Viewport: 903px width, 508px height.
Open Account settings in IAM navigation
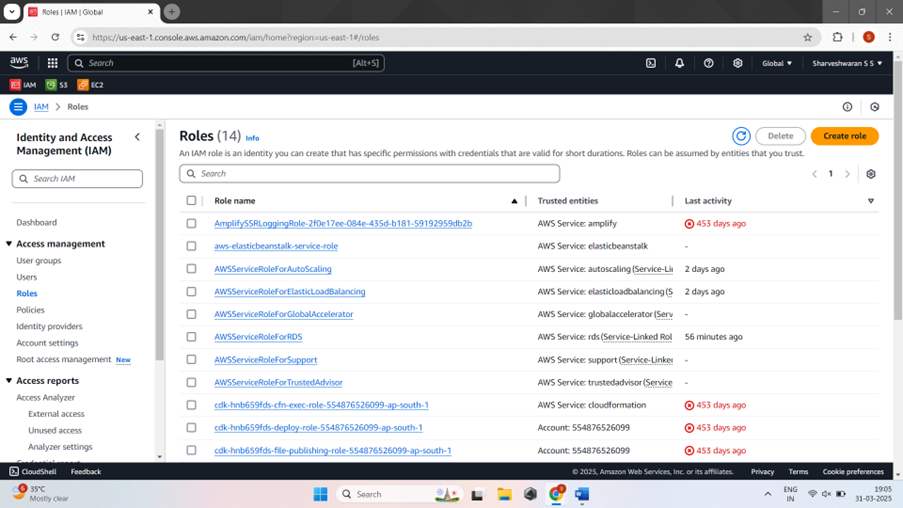[x=47, y=343]
